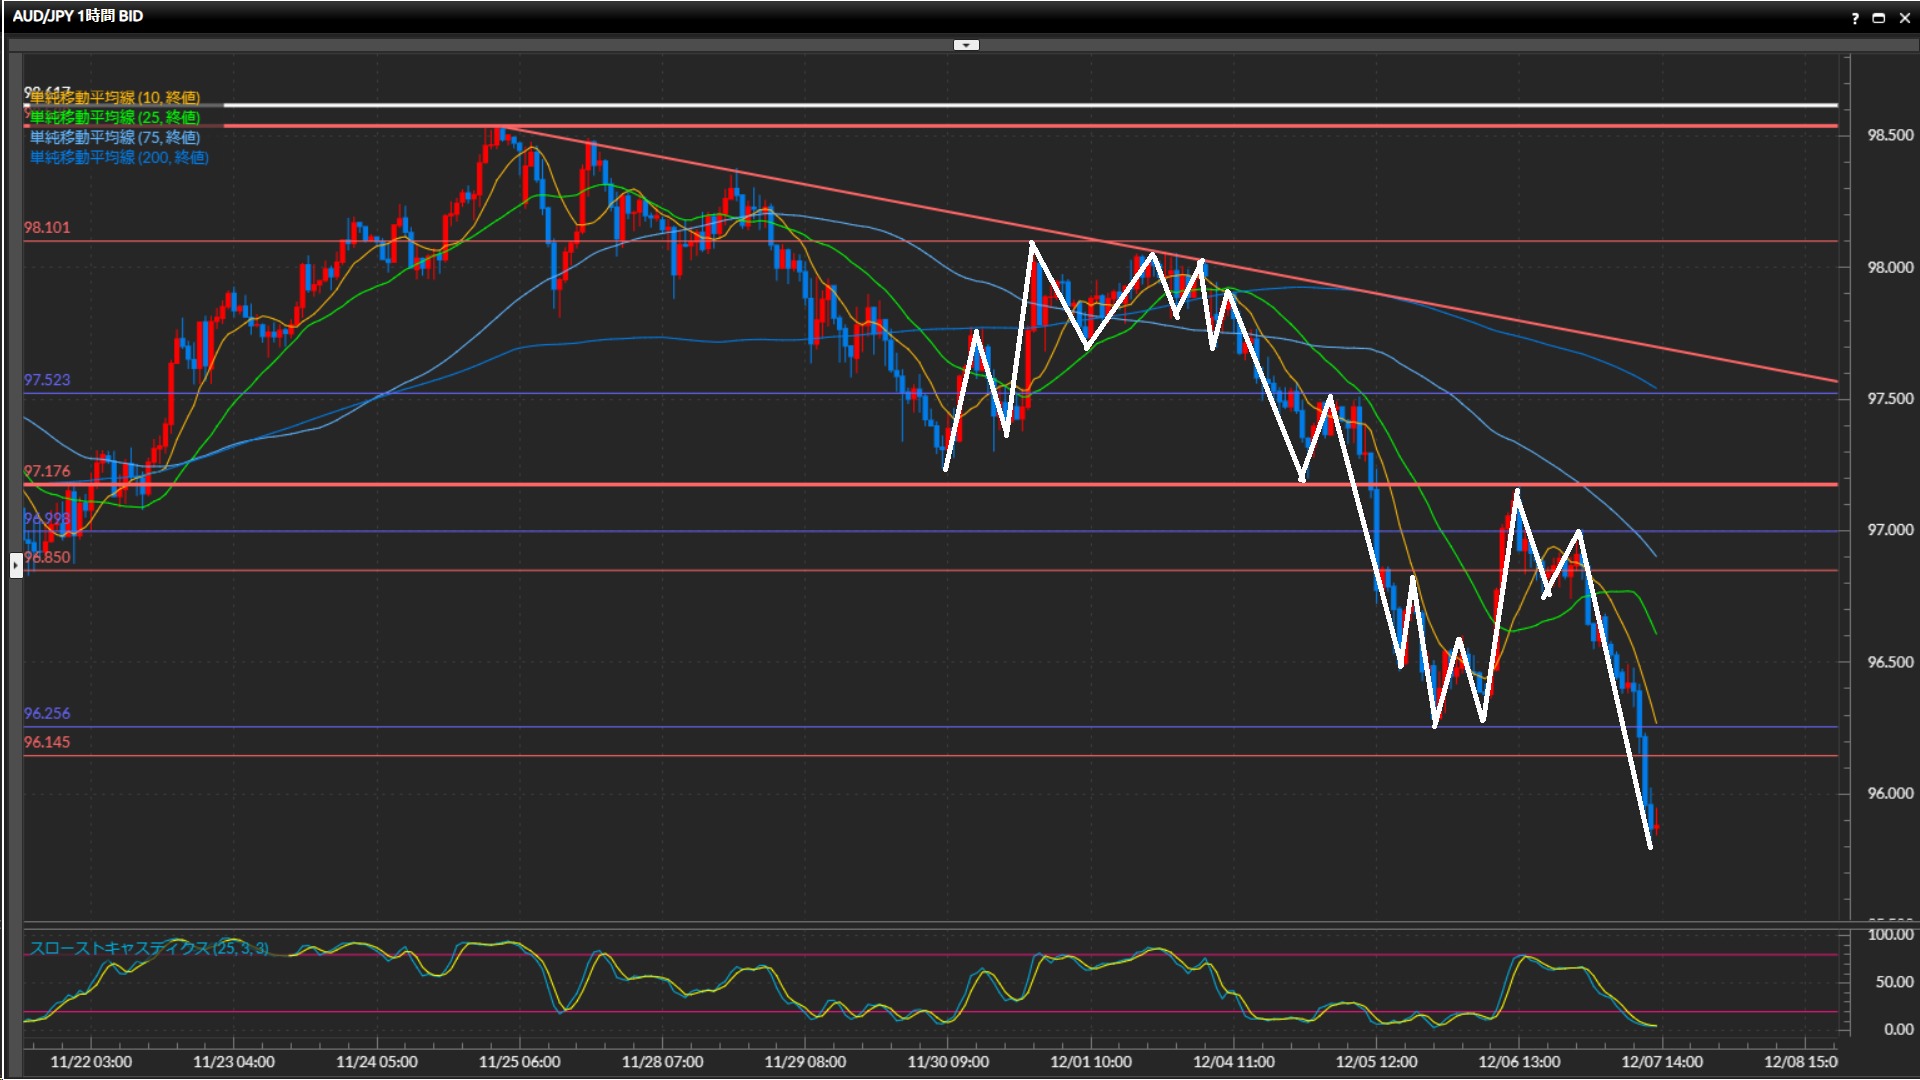Screen dimensions: 1920x1080
Task: Click the 単純移動平均線 (75, 終値) indicator label
Action: [115, 137]
